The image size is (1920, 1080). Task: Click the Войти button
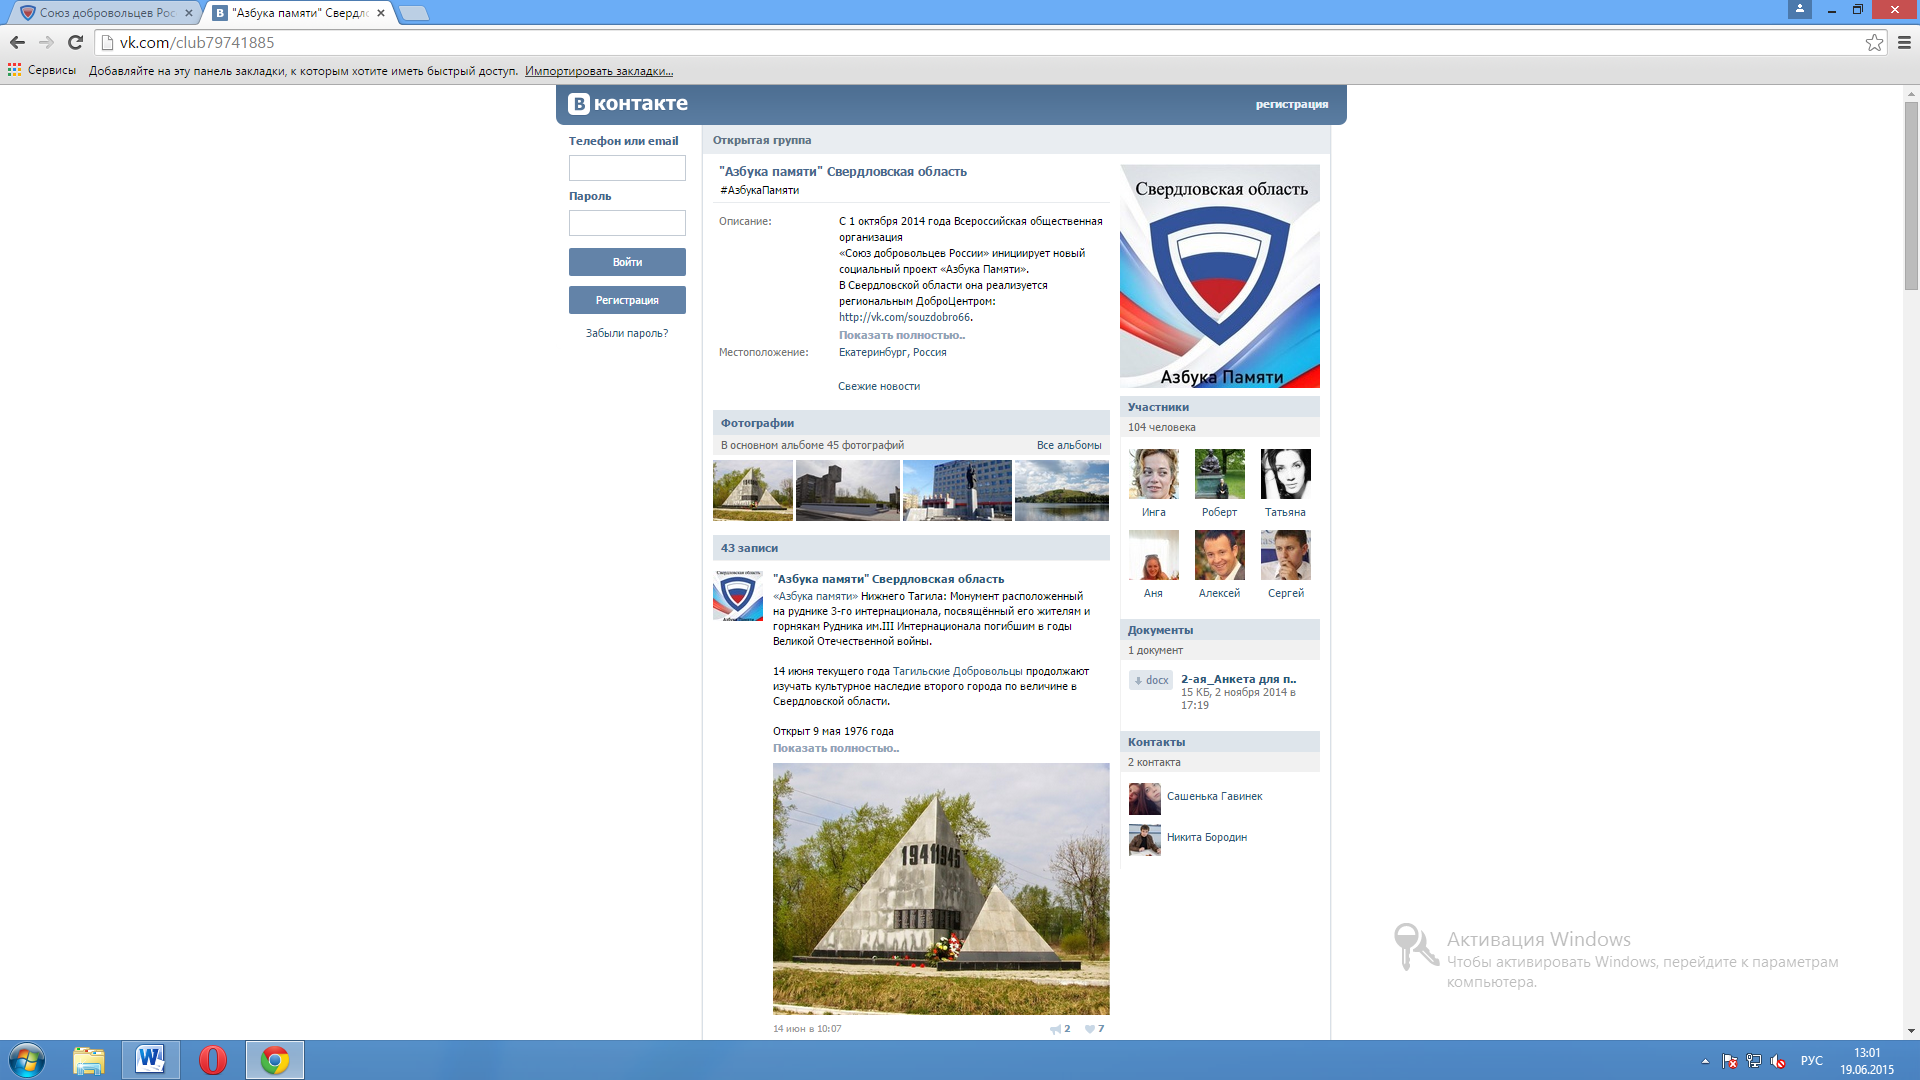627,262
